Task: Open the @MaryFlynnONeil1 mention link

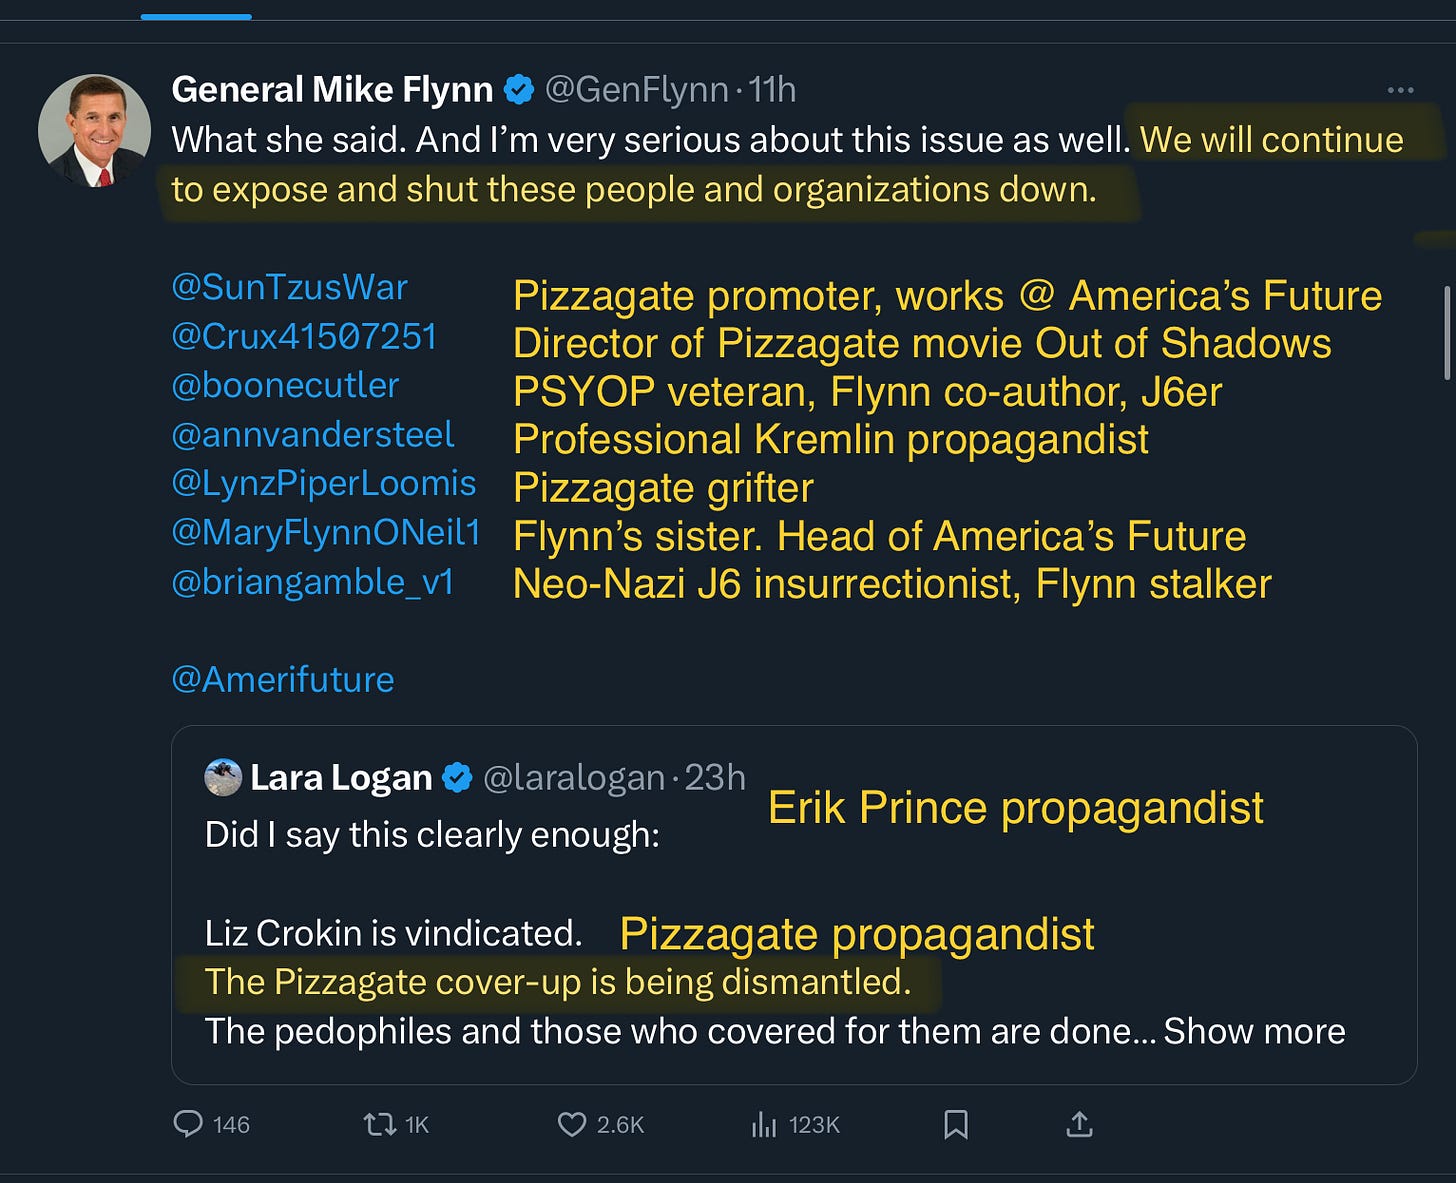Action: pyautogui.click(x=326, y=532)
